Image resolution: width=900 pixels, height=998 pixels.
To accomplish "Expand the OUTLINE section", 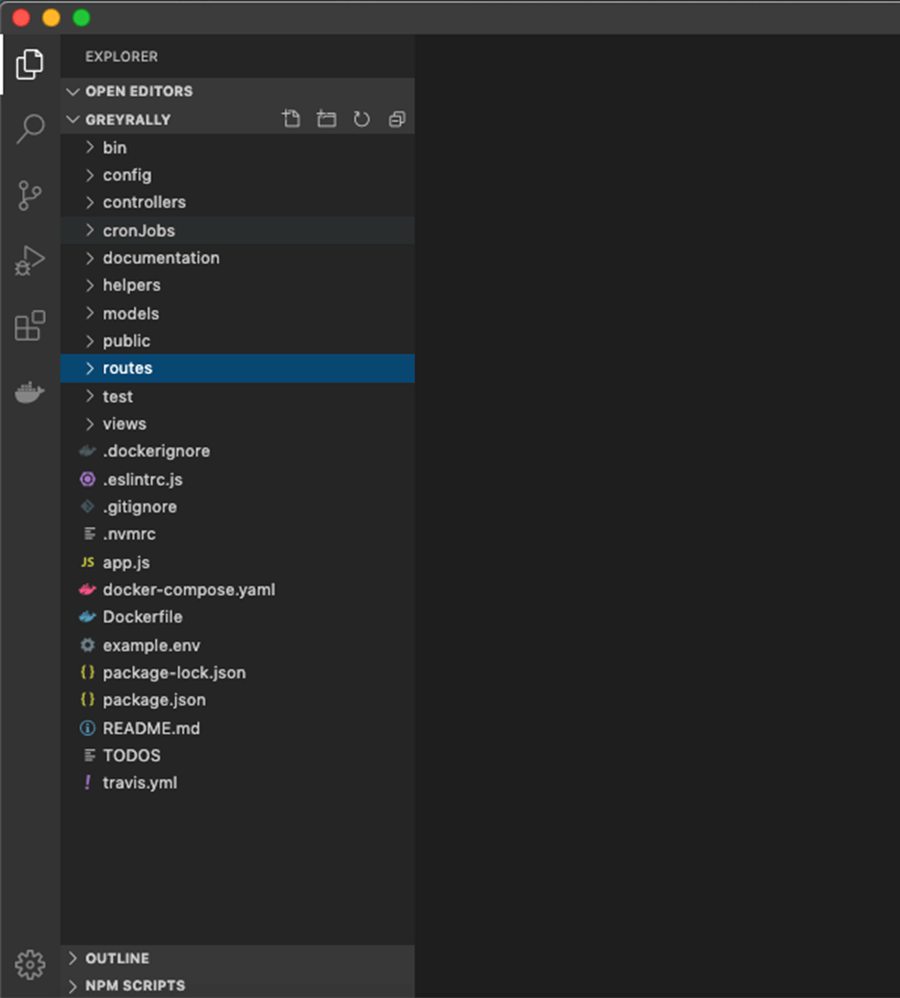I will pyautogui.click(x=117, y=958).
